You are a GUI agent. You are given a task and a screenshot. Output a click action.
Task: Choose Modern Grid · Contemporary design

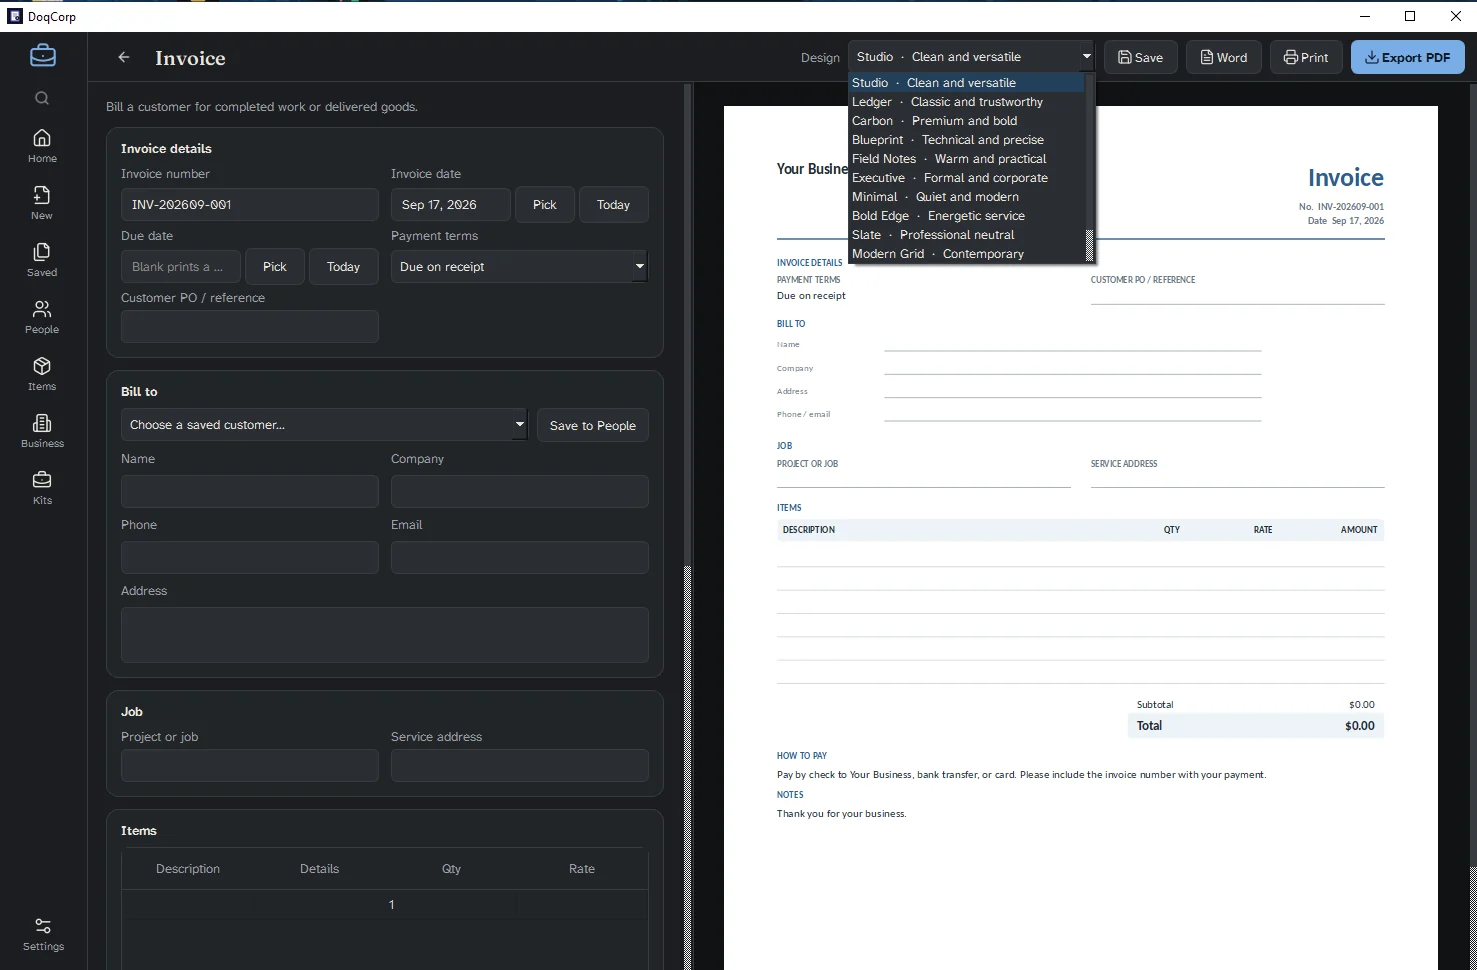(x=966, y=254)
